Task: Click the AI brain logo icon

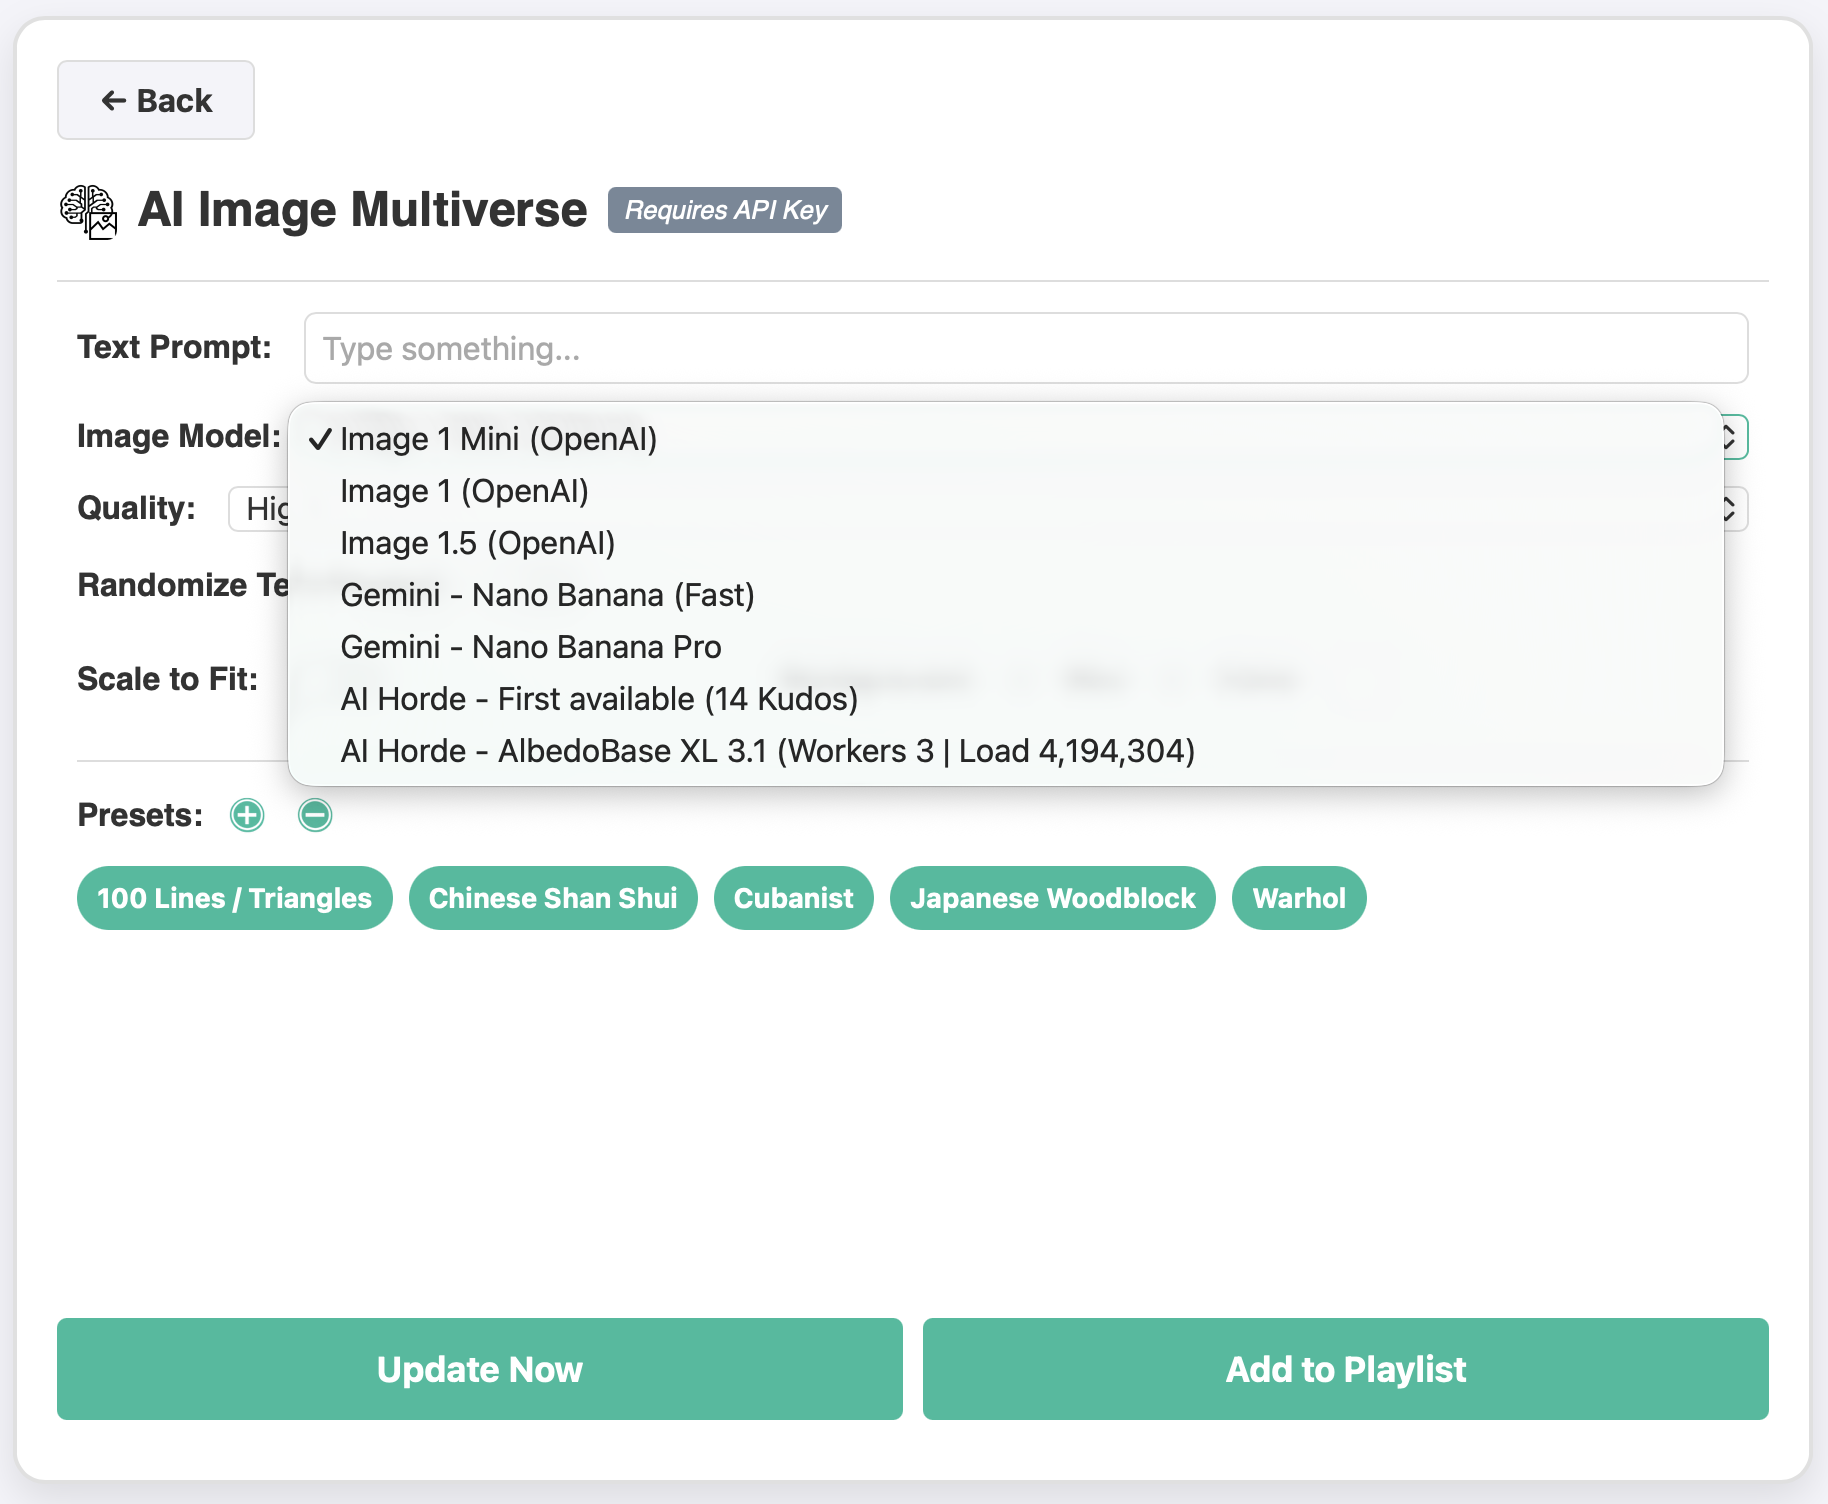Action: (89, 211)
